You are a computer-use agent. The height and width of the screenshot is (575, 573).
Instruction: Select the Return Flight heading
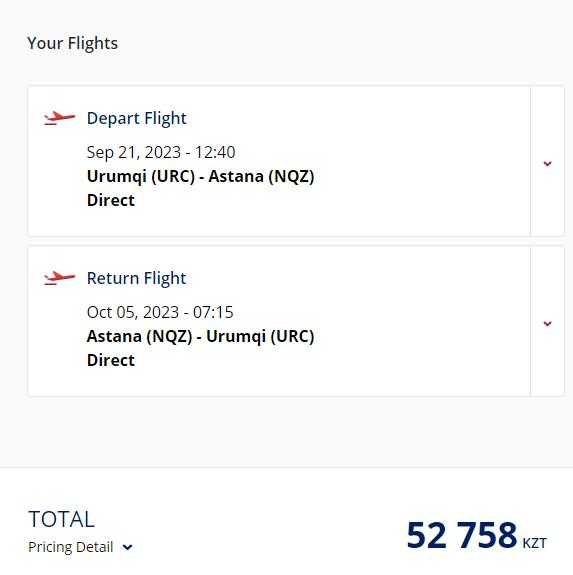[137, 278]
